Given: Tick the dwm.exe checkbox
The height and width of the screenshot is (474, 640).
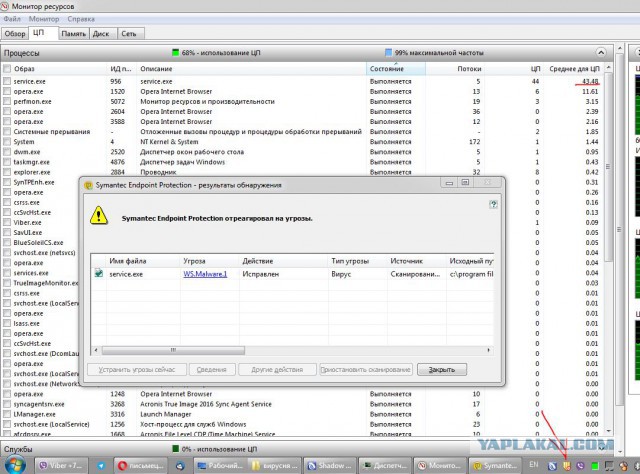Looking at the screenshot, I should [x=7, y=152].
